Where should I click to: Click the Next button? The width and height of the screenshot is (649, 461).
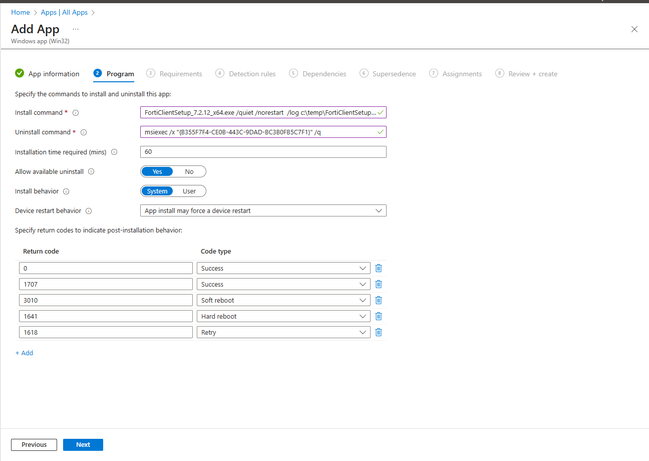pyautogui.click(x=83, y=445)
